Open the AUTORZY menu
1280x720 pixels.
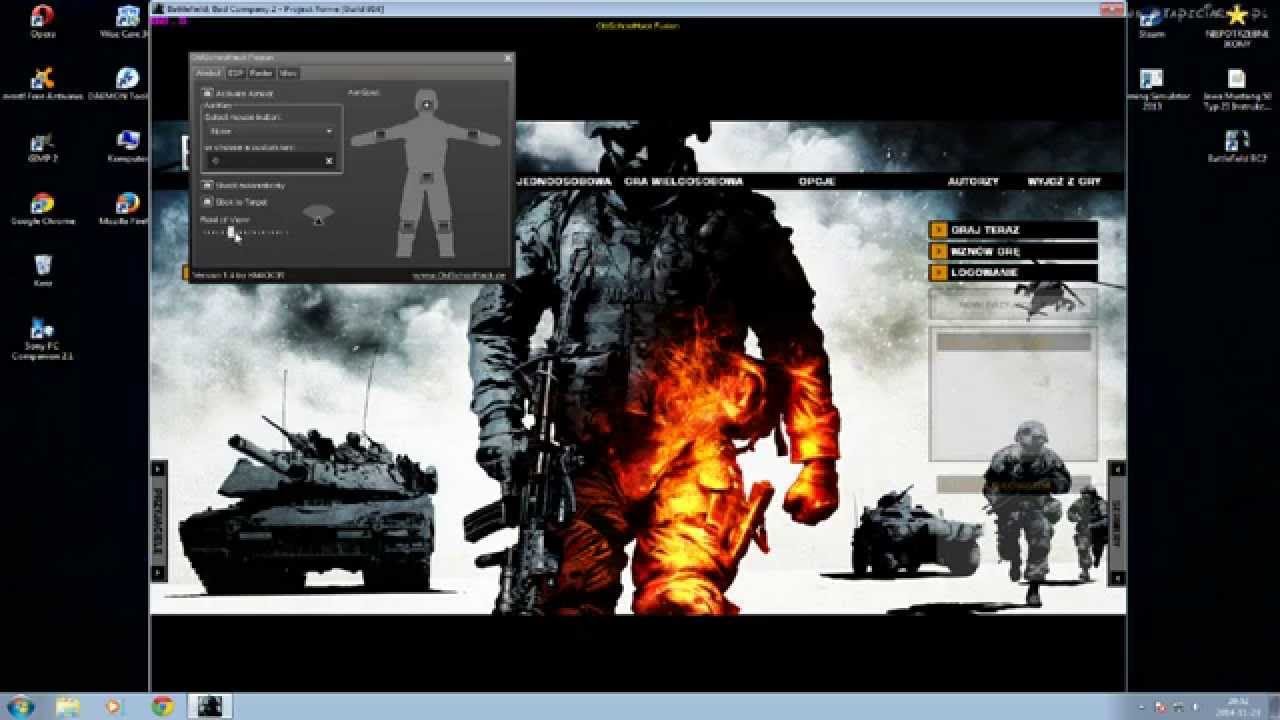973,182
